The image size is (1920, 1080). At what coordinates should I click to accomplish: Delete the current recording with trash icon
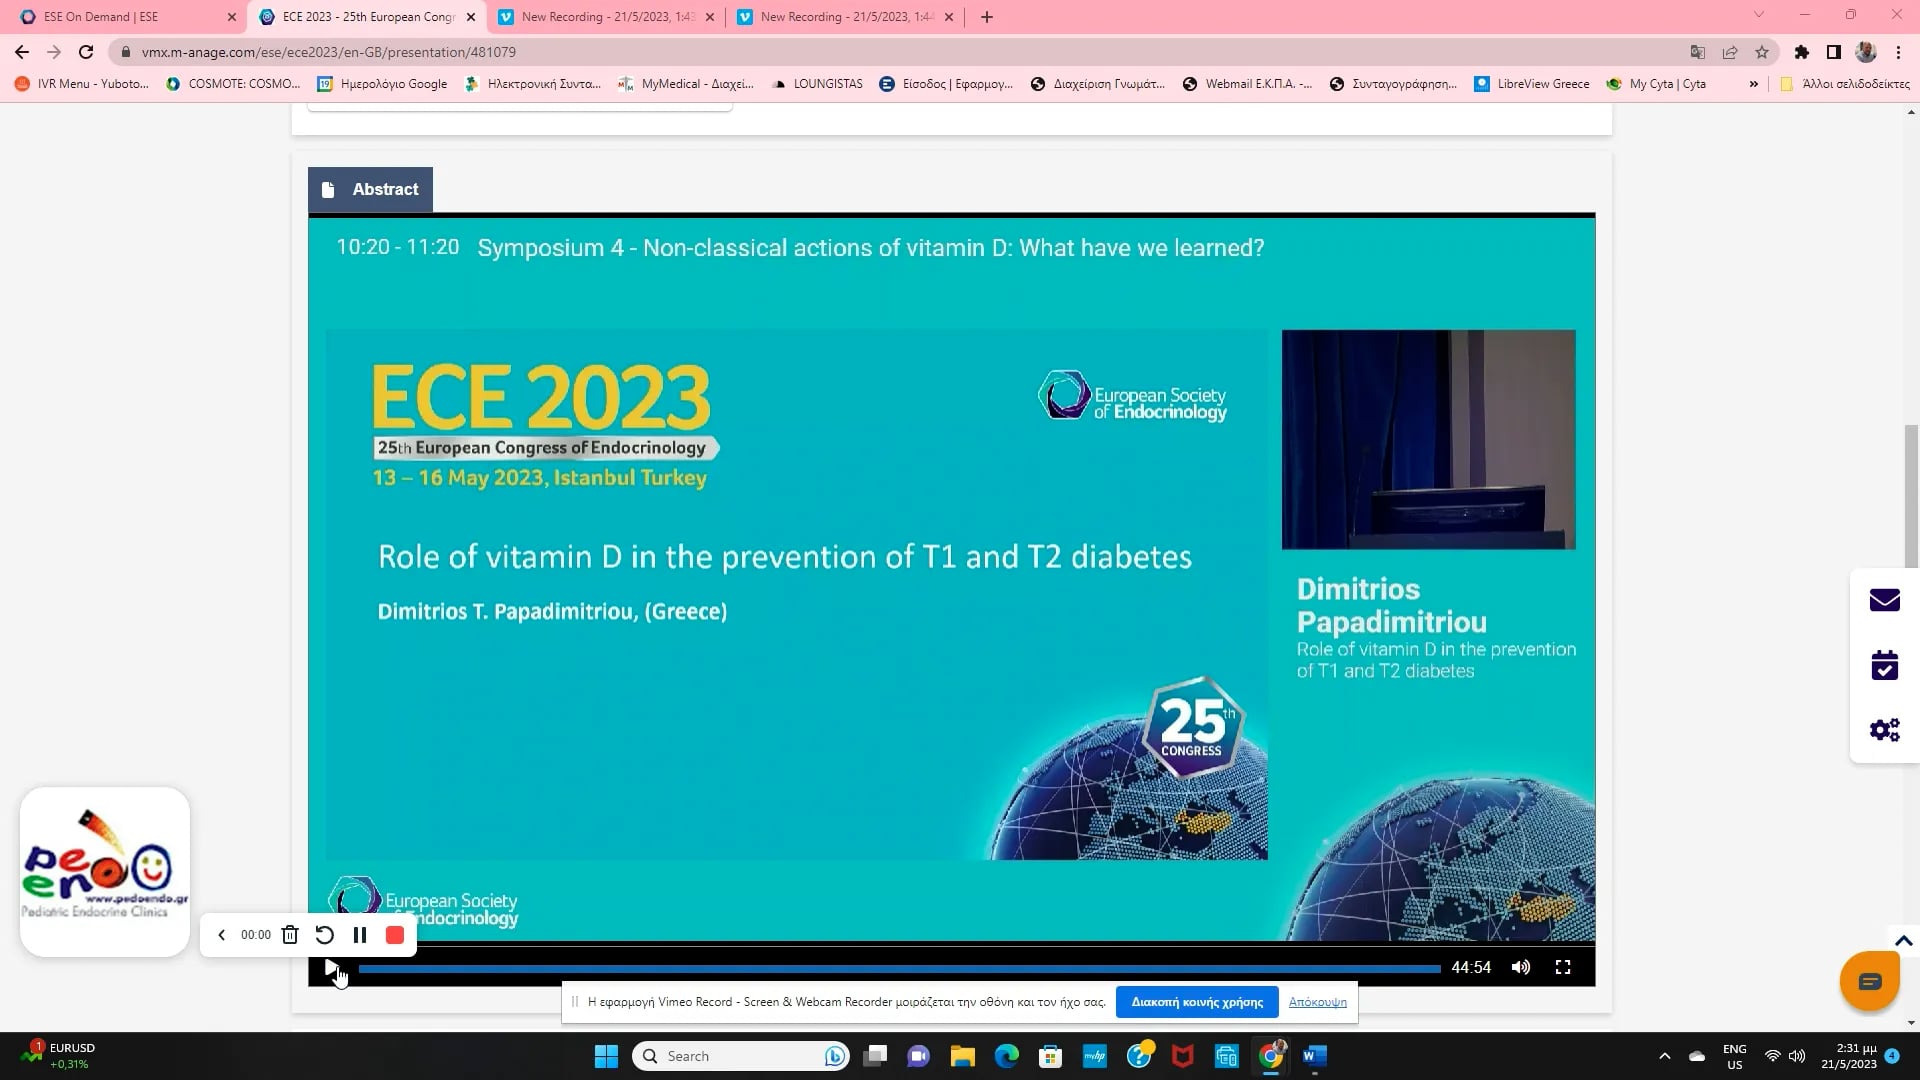(x=290, y=935)
